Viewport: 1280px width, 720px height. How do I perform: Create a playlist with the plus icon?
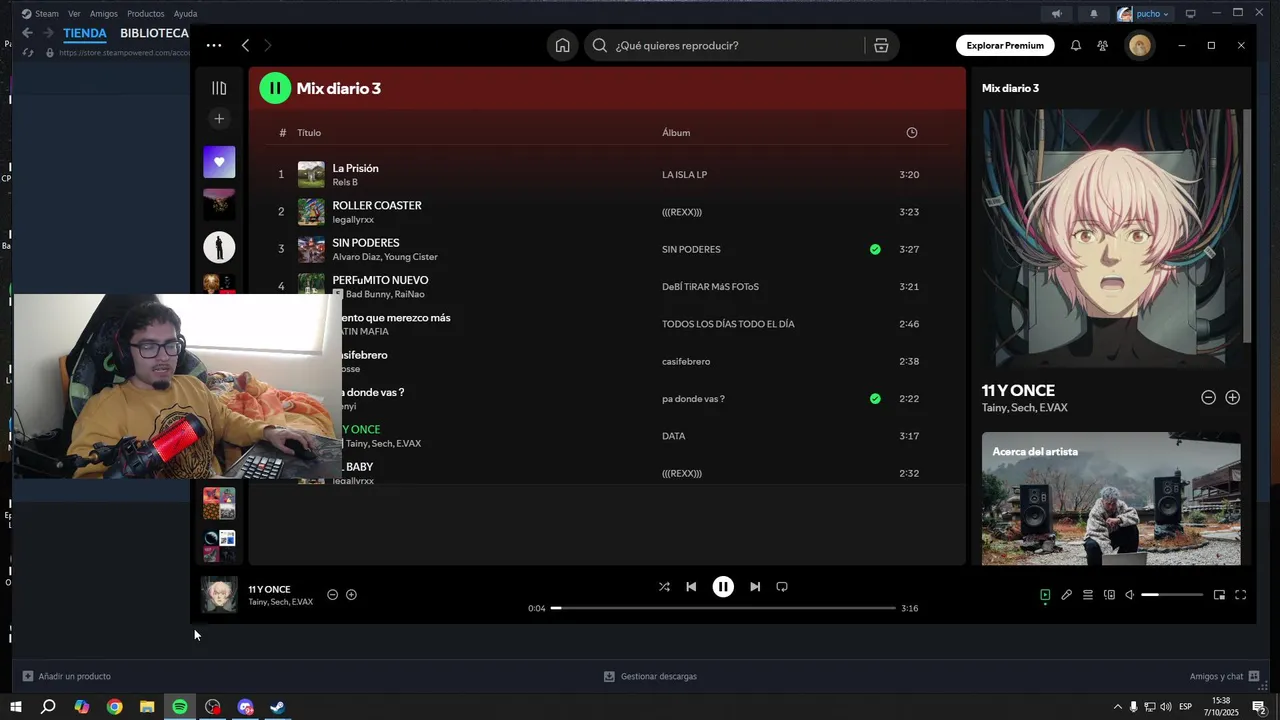pos(219,118)
